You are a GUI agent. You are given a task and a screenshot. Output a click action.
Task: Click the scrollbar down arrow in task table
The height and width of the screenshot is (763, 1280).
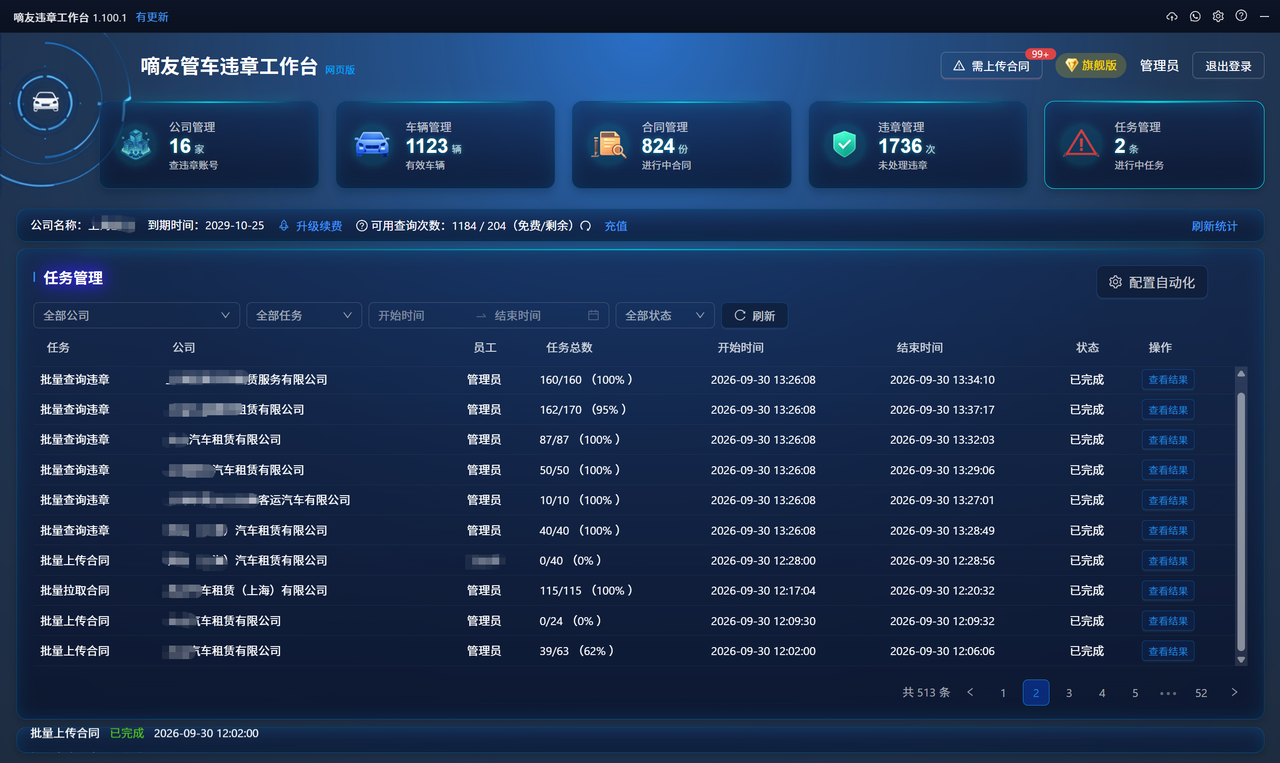click(x=1241, y=660)
